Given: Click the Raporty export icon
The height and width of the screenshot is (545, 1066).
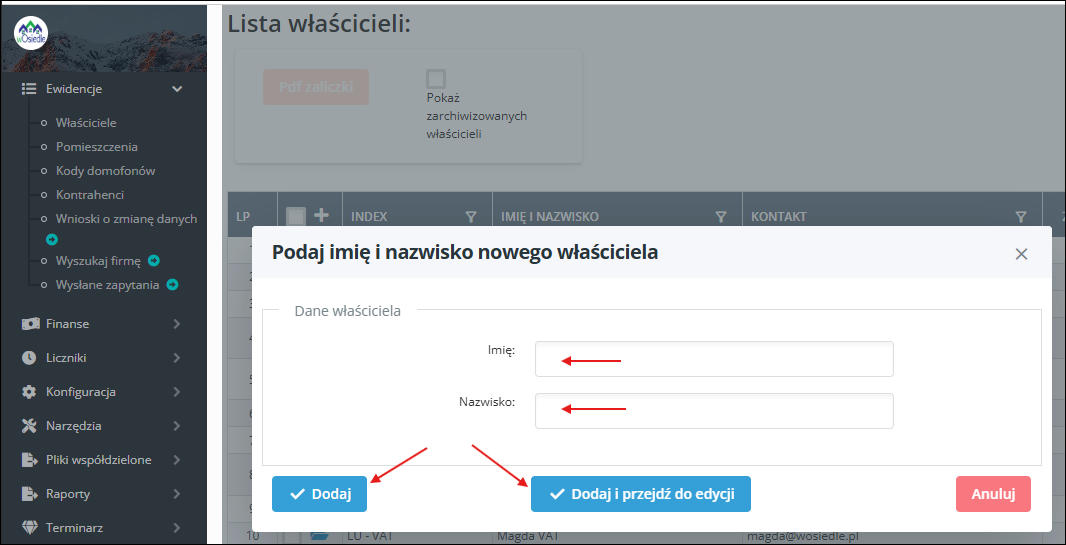Looking at the screenshot, I should click(29, 493).
